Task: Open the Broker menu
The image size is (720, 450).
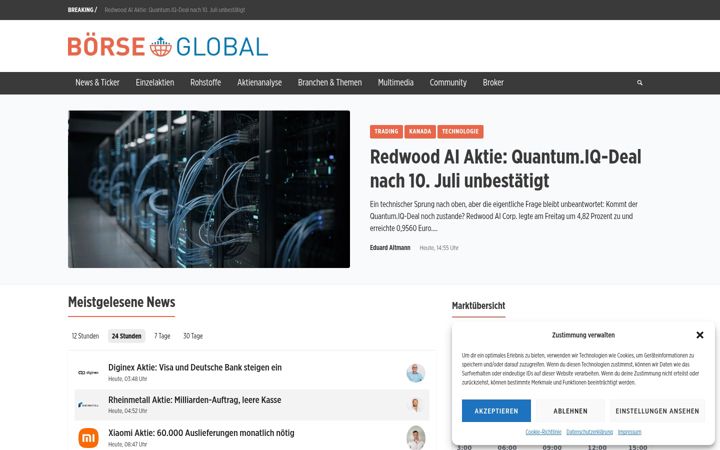Action: (x=493, y=83)
